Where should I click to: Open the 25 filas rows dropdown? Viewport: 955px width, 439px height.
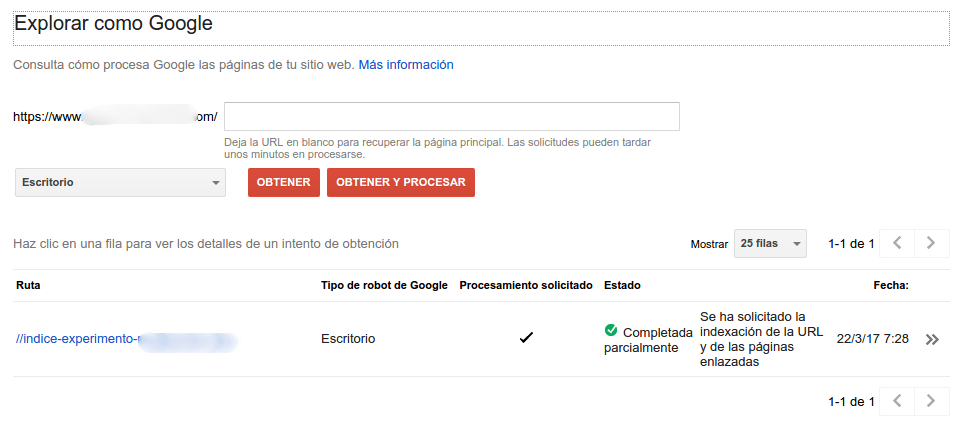[x=770, y=244]
